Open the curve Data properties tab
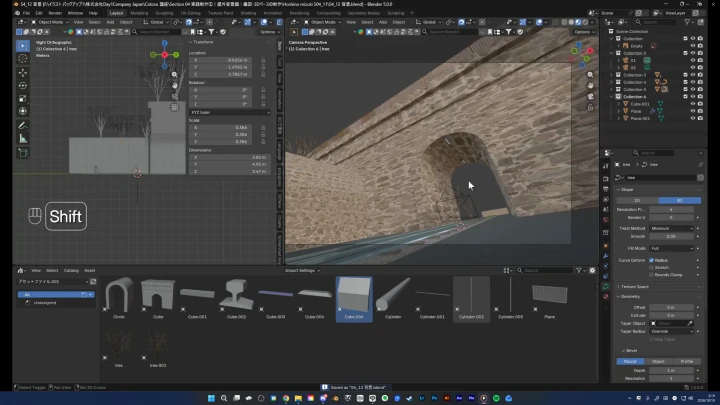This screenshot has height=405, width=720. 606,287
